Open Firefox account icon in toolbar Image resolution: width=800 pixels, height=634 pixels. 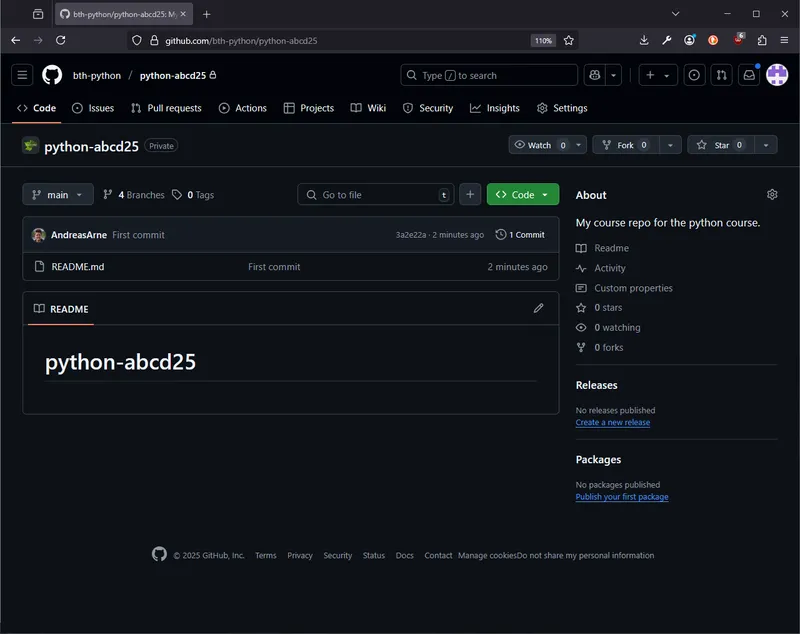[689, 40]
